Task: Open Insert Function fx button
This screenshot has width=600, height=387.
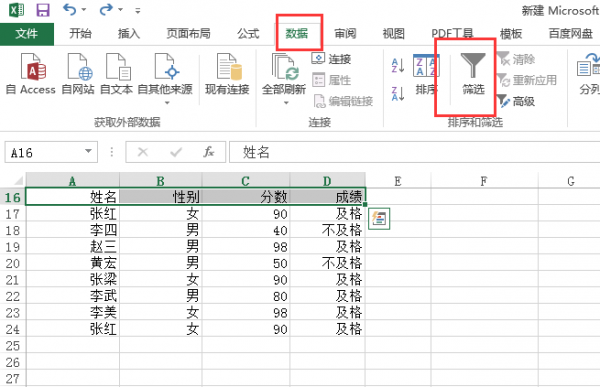Action: (209, 152)
